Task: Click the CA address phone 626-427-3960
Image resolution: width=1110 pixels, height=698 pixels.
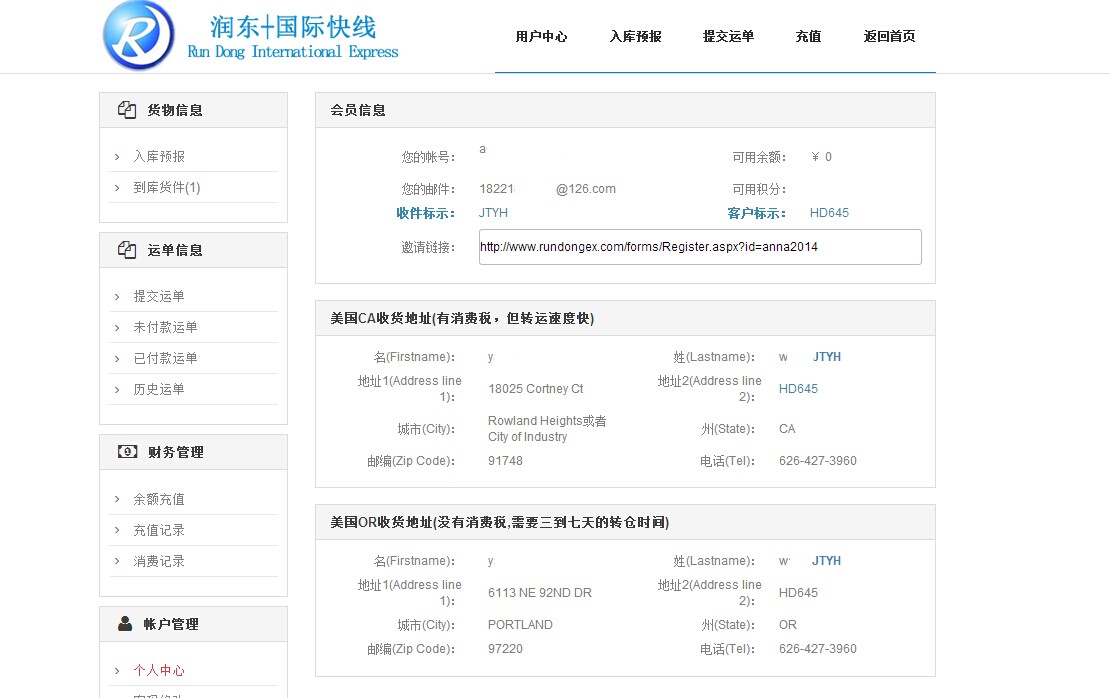Action: (818, 461)
